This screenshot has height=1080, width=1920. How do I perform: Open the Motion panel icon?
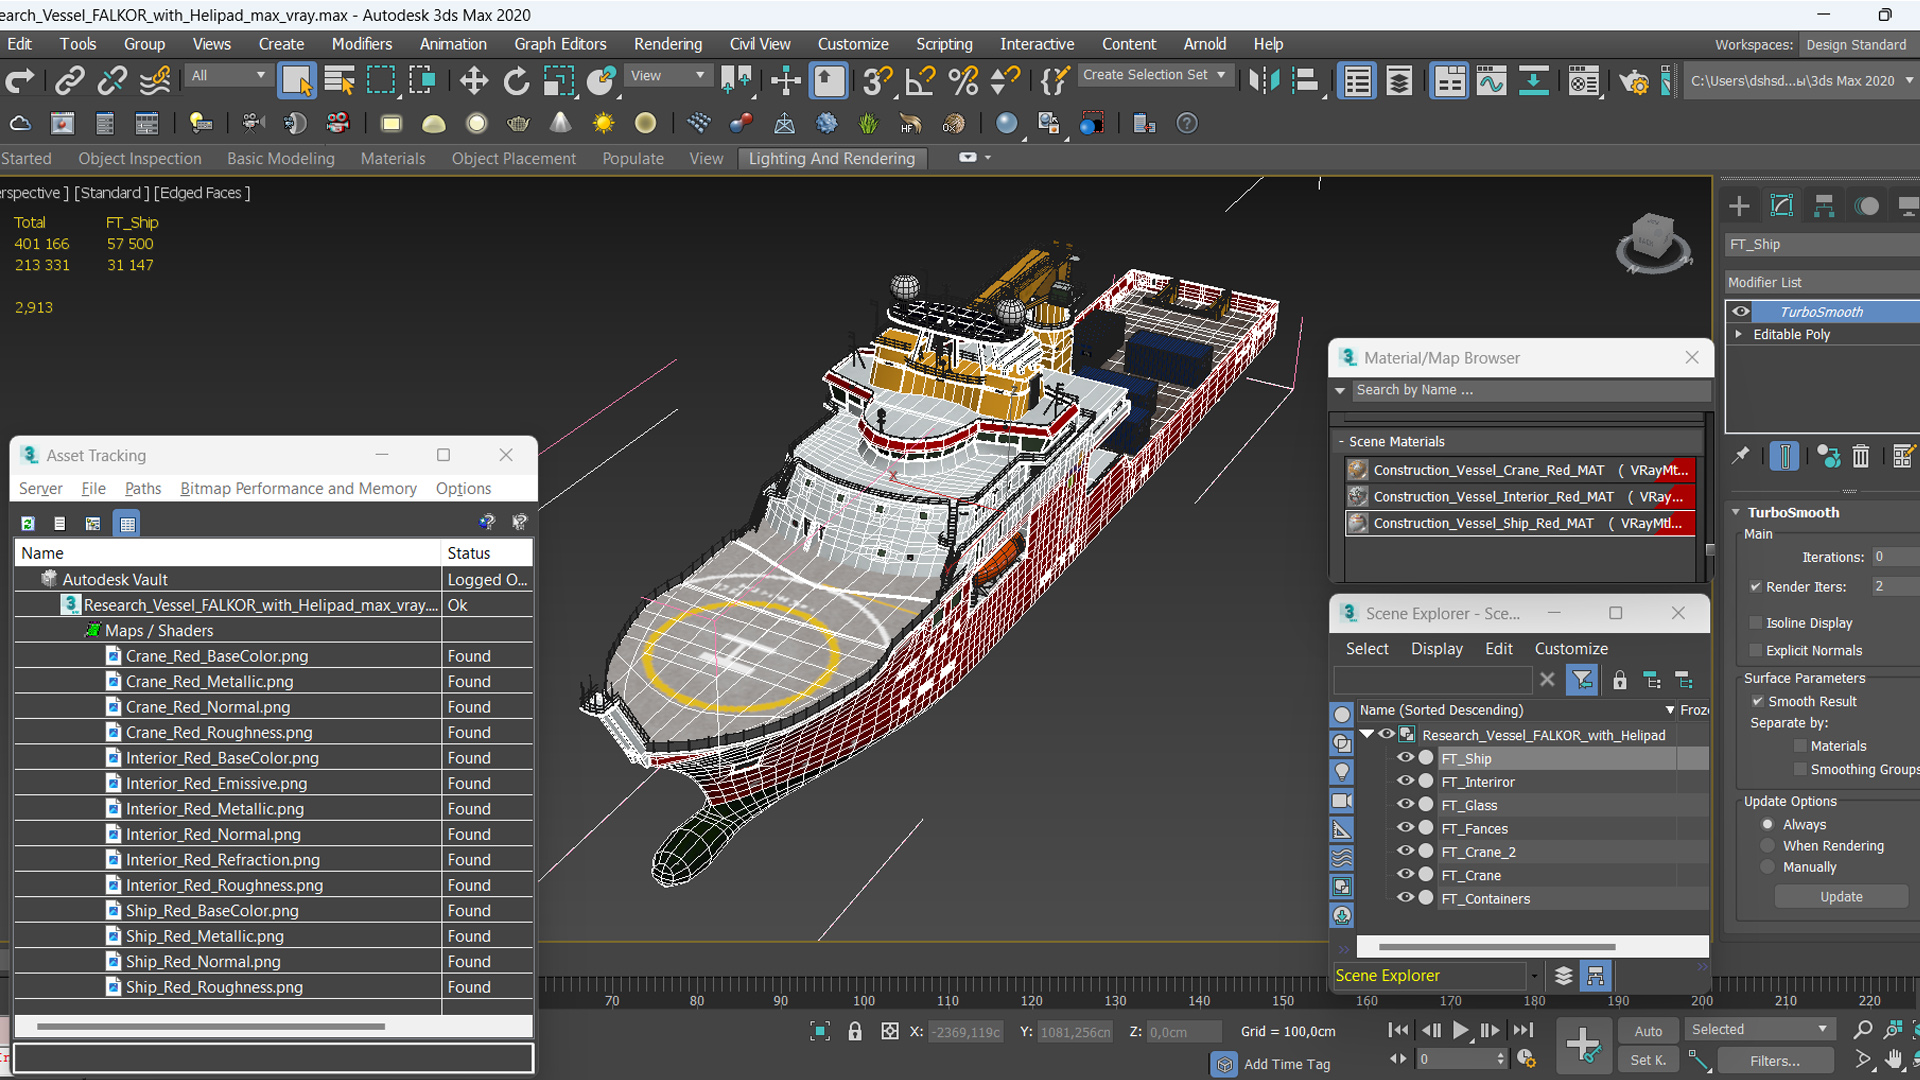click(1866, 206)
